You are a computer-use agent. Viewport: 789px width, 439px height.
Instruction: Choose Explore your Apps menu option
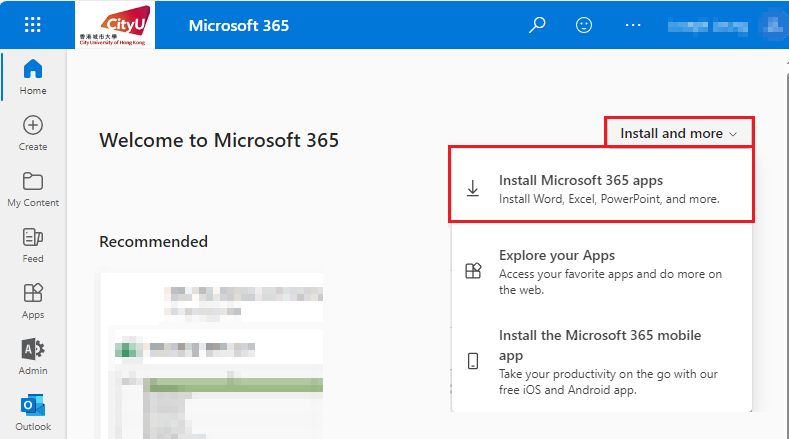(x=602, y=272)
